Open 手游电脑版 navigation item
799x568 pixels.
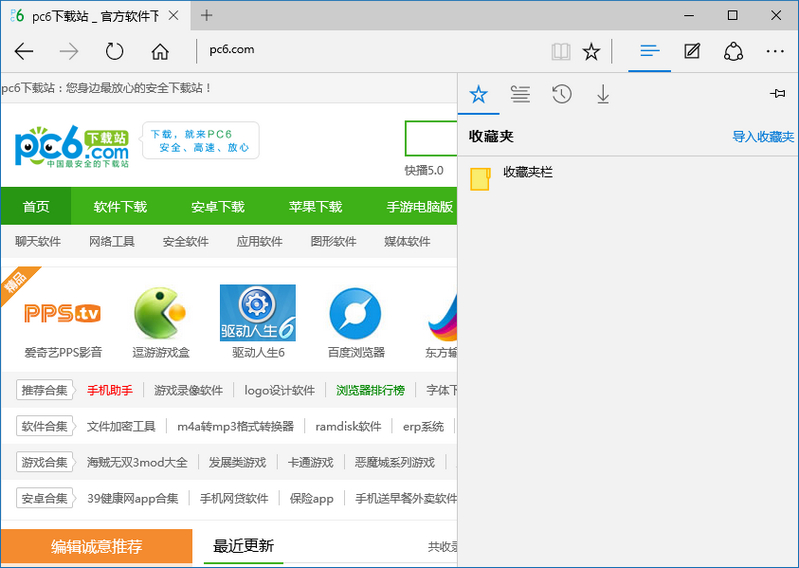[x=419, y=206]
